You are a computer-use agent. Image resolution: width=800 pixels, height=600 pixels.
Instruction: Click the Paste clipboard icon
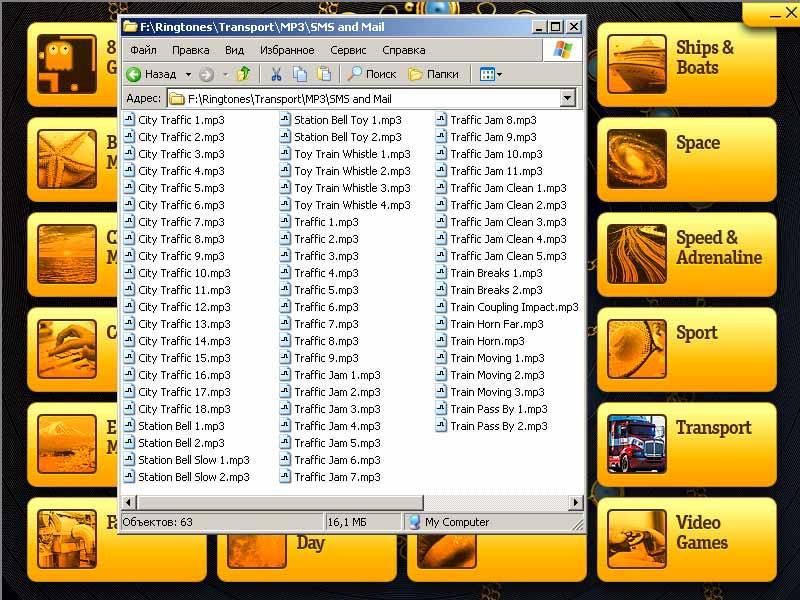pyautogui.click(x=324, y=74)
